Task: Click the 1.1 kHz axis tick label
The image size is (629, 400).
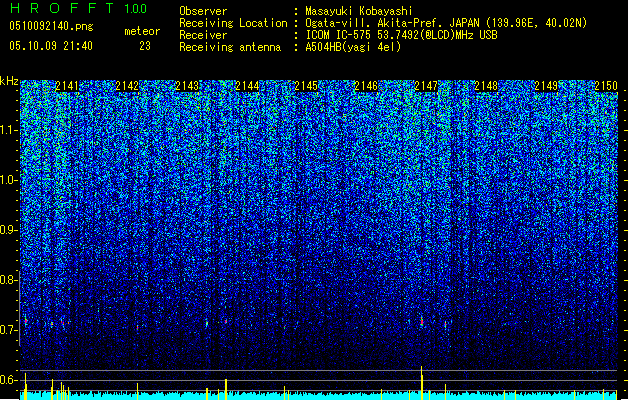Action: tap(9, 130)
